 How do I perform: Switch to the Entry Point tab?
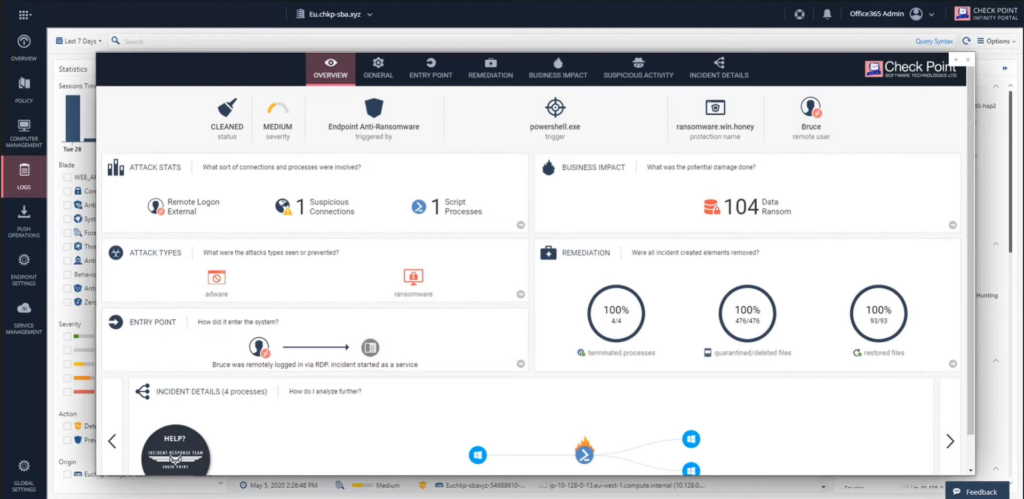click(430, 69)
